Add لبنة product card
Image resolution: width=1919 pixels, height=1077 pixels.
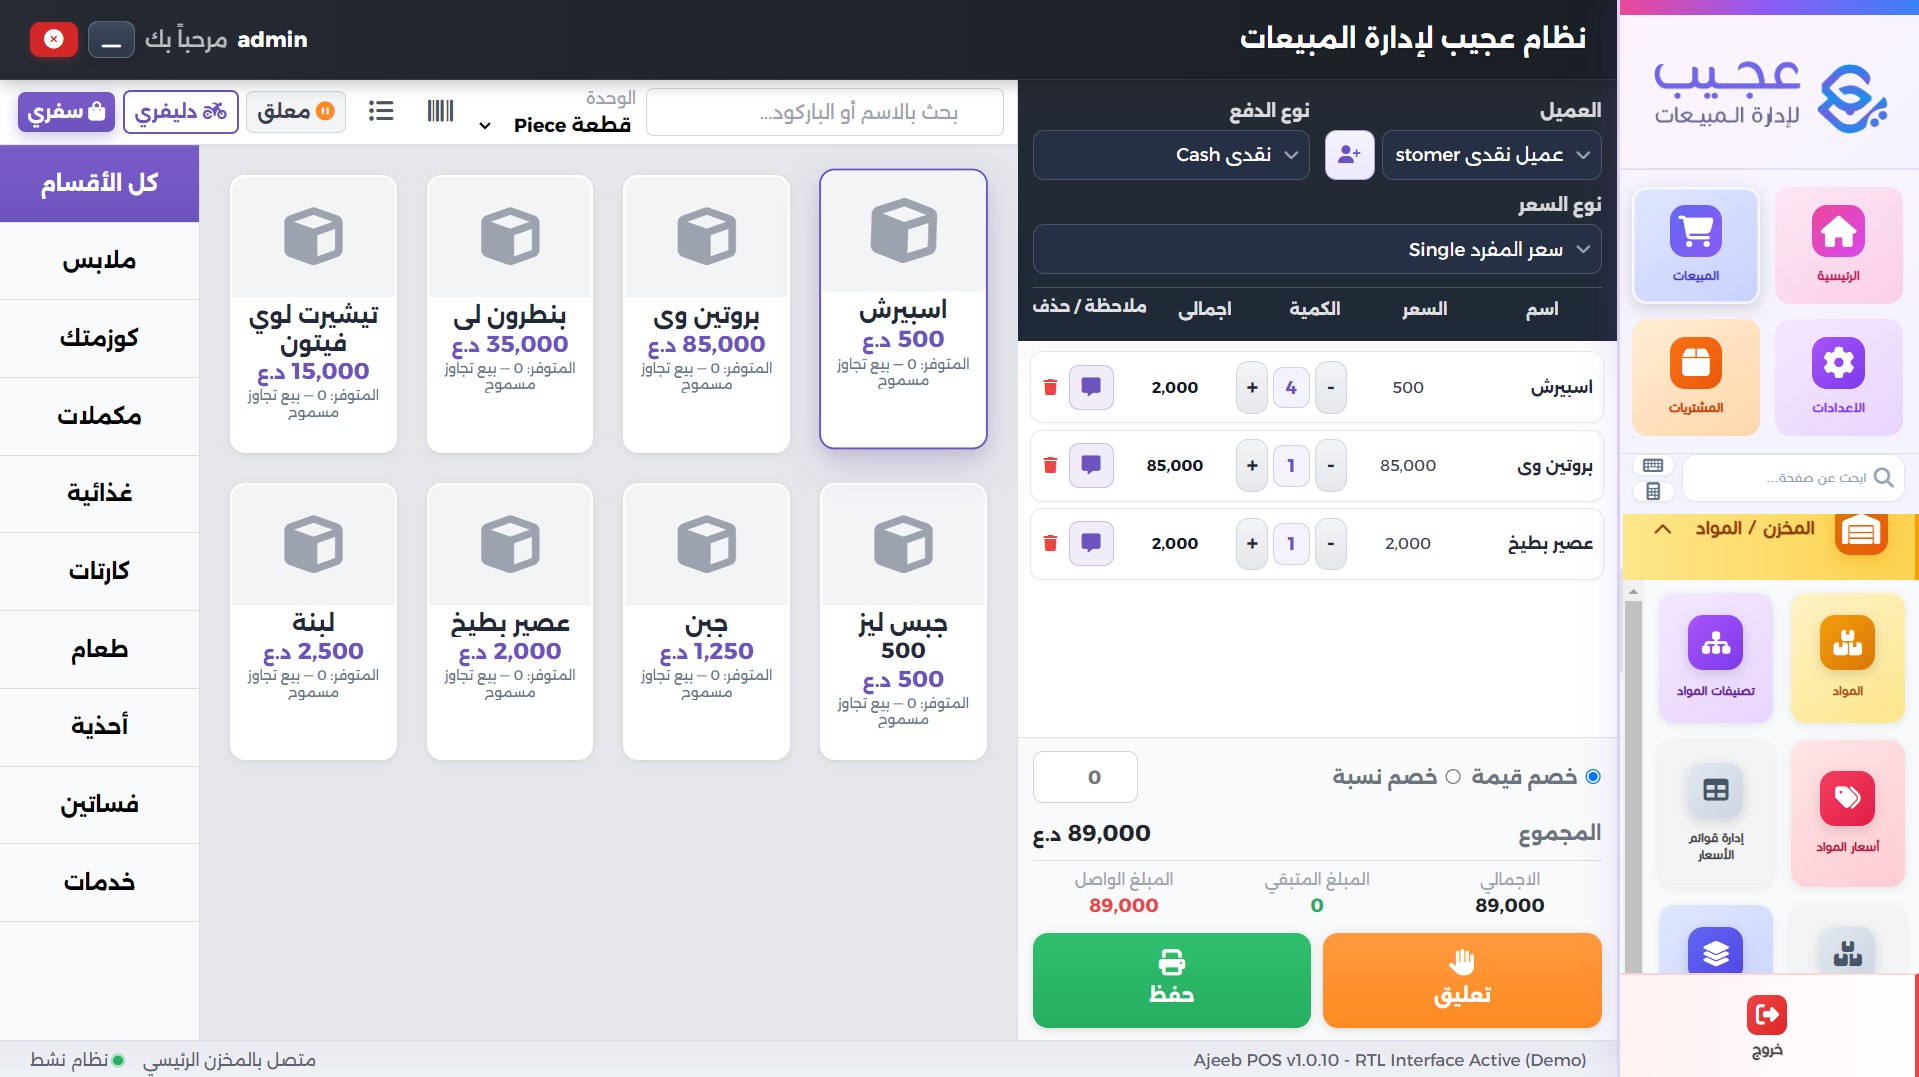click(x=313, y=621)
